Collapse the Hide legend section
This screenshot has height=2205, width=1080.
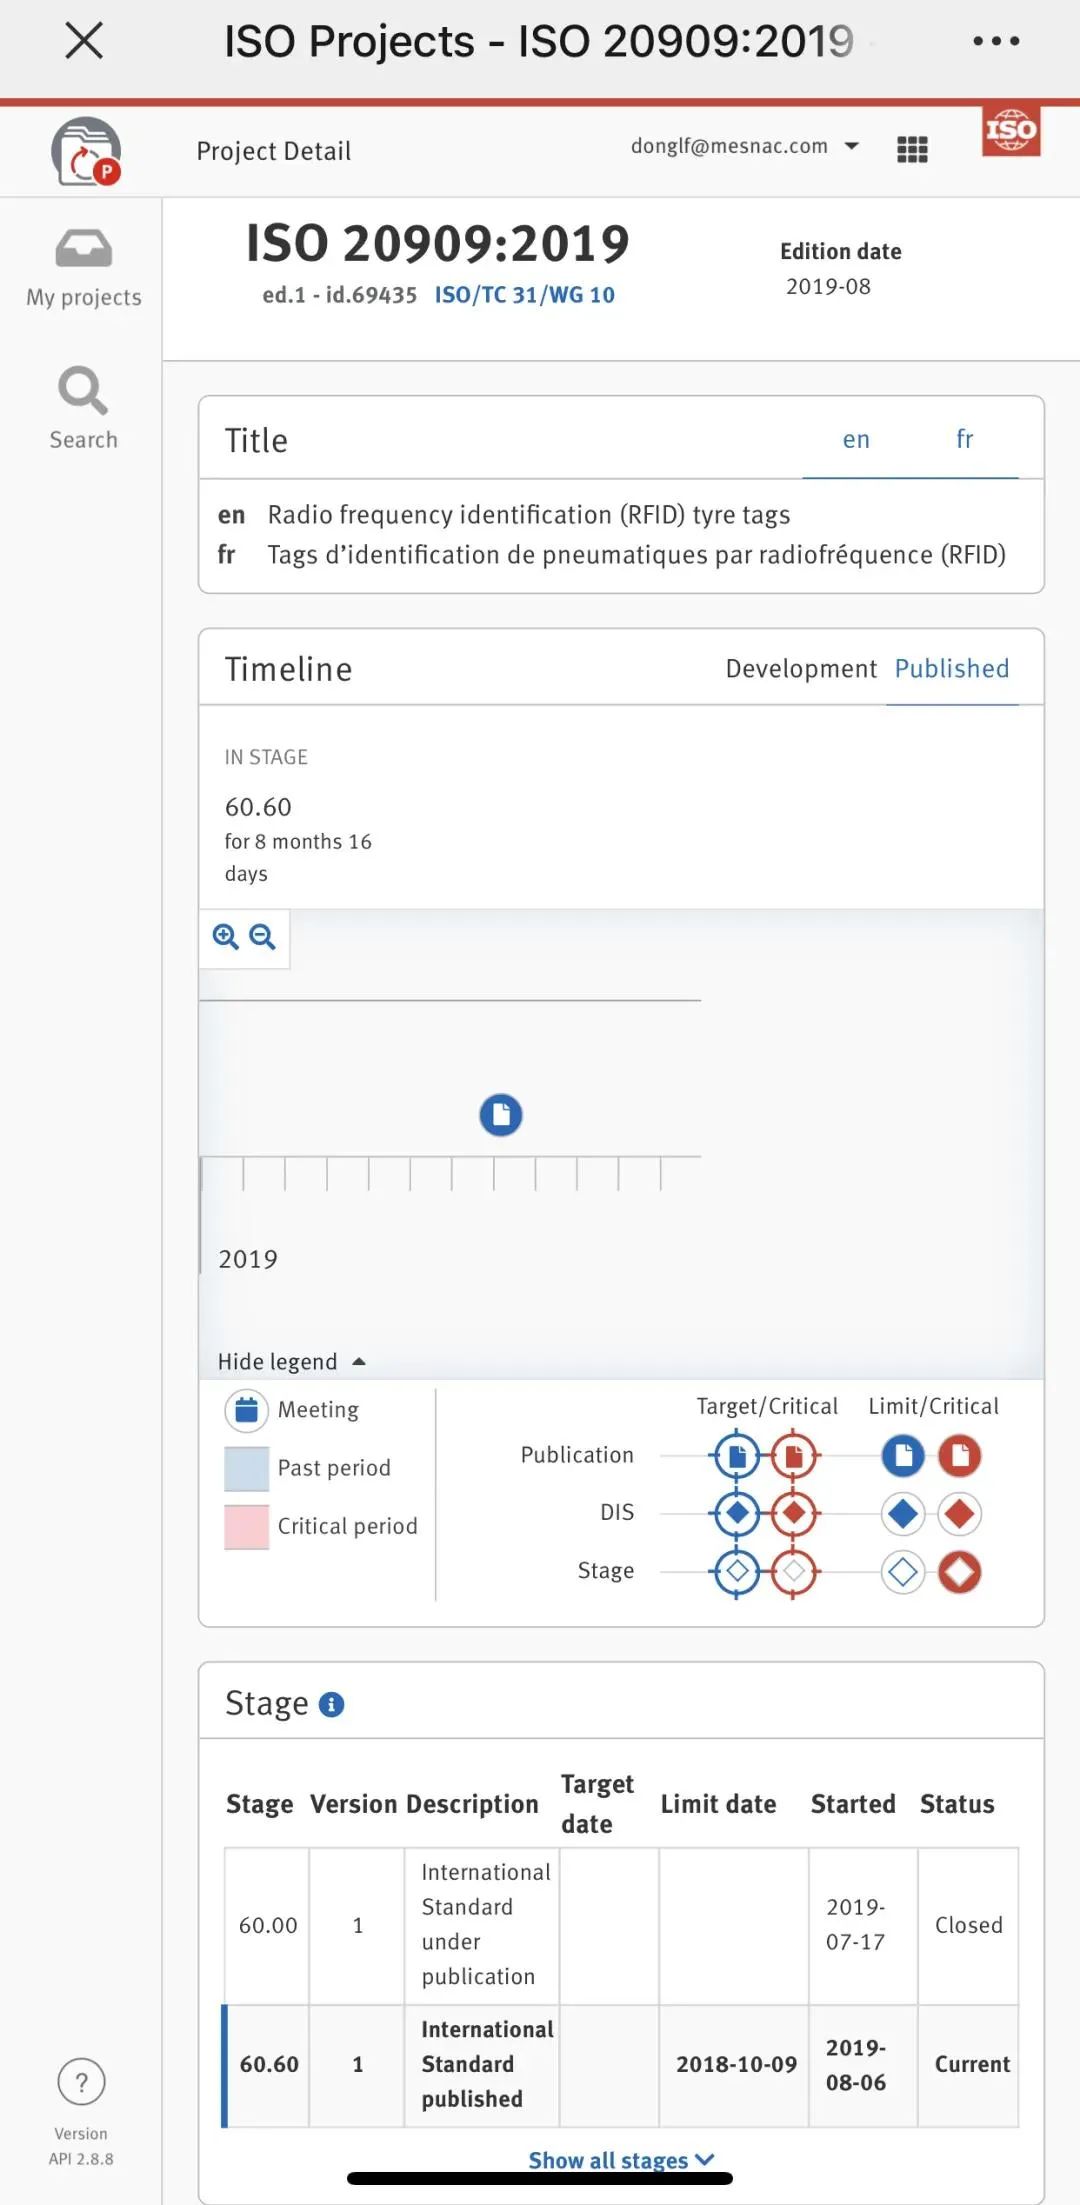pos(291,1362)
